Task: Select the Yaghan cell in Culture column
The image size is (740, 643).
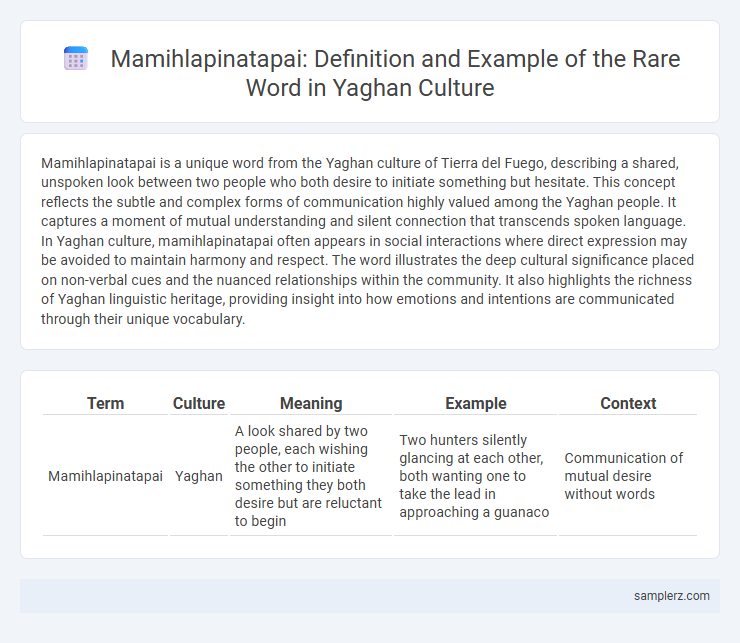Action: (199, 476)
